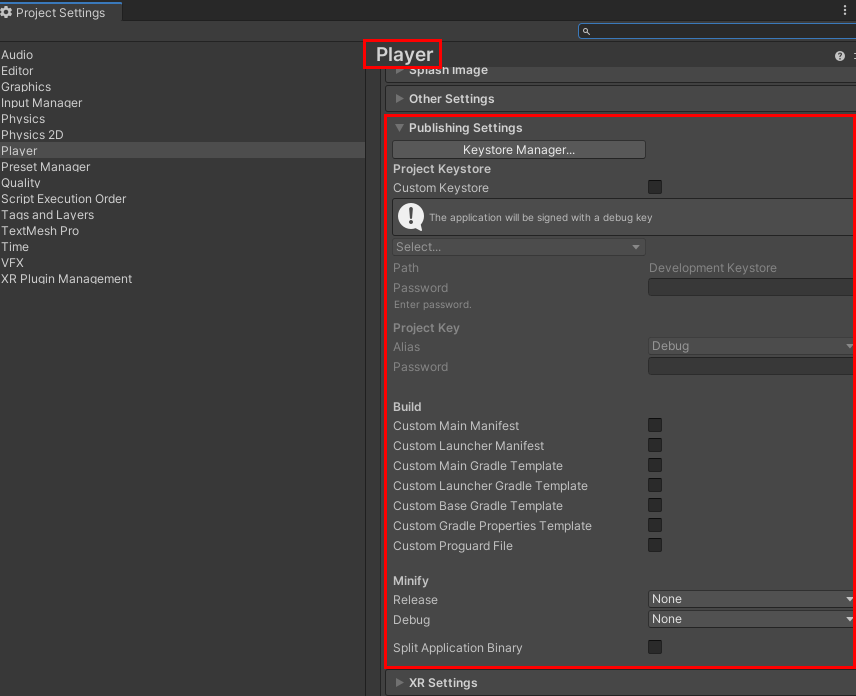Click the warning icon about debug key signing
This screenshot has width=856, height=696.
click(x=410, y=216)
